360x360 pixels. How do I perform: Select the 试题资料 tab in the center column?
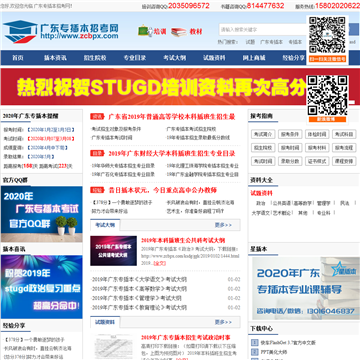pyautogui.click(x=105, y=322)
